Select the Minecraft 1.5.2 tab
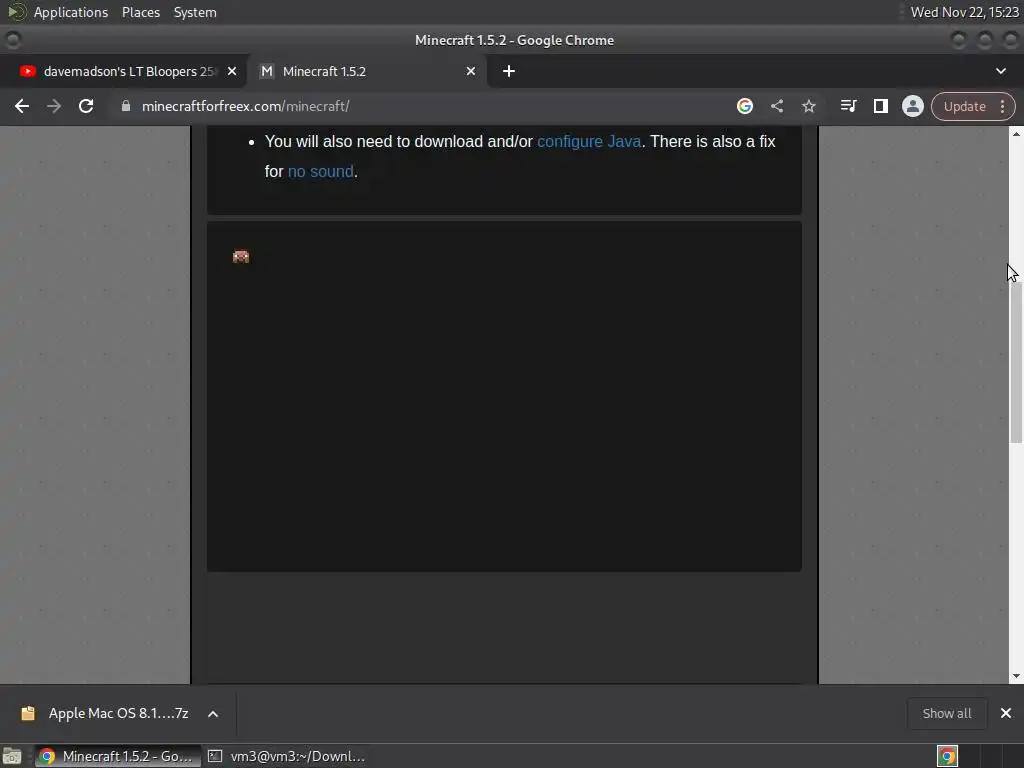The image size is (1024, 768). click(367, 71)
